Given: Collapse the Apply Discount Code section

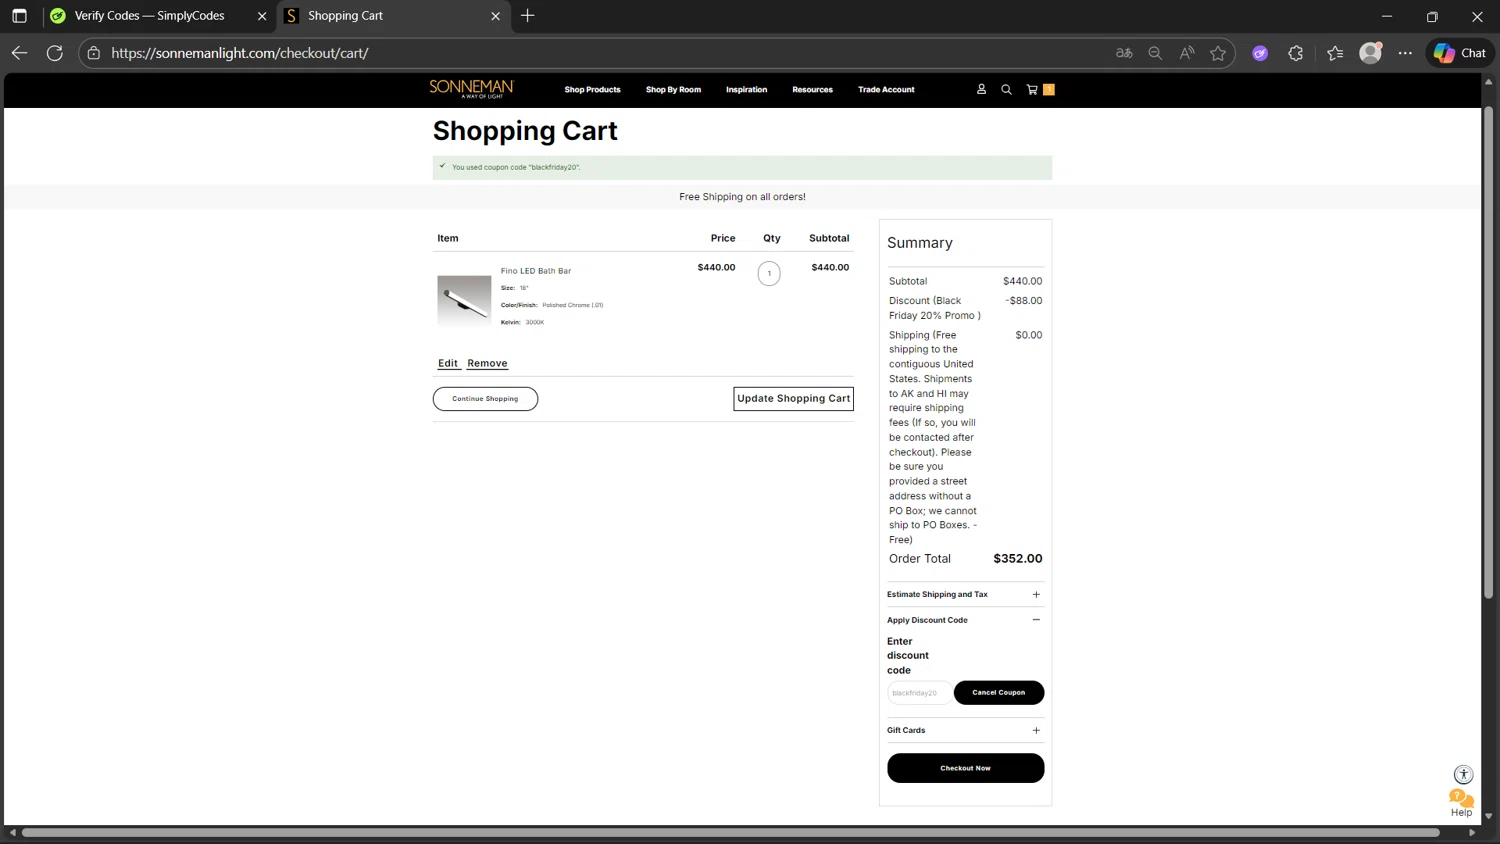Looking at the screenshot, I should click(x=965, y=620).
